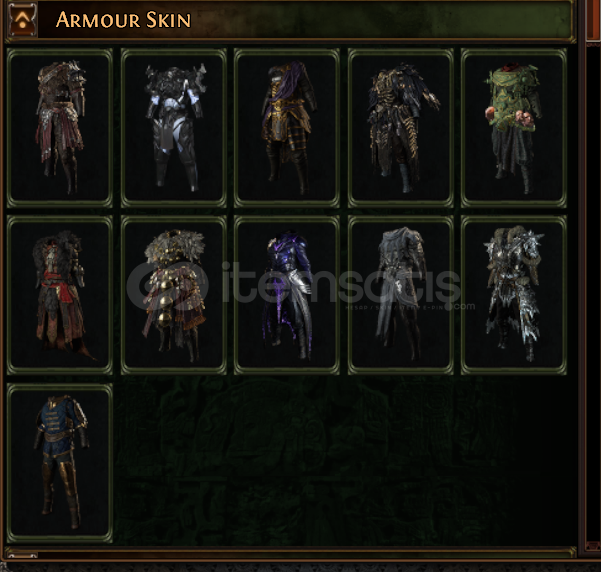This screenshot has width=601, height=572.
Task: Click the Armour Skin header title
Action: (123, 20)
